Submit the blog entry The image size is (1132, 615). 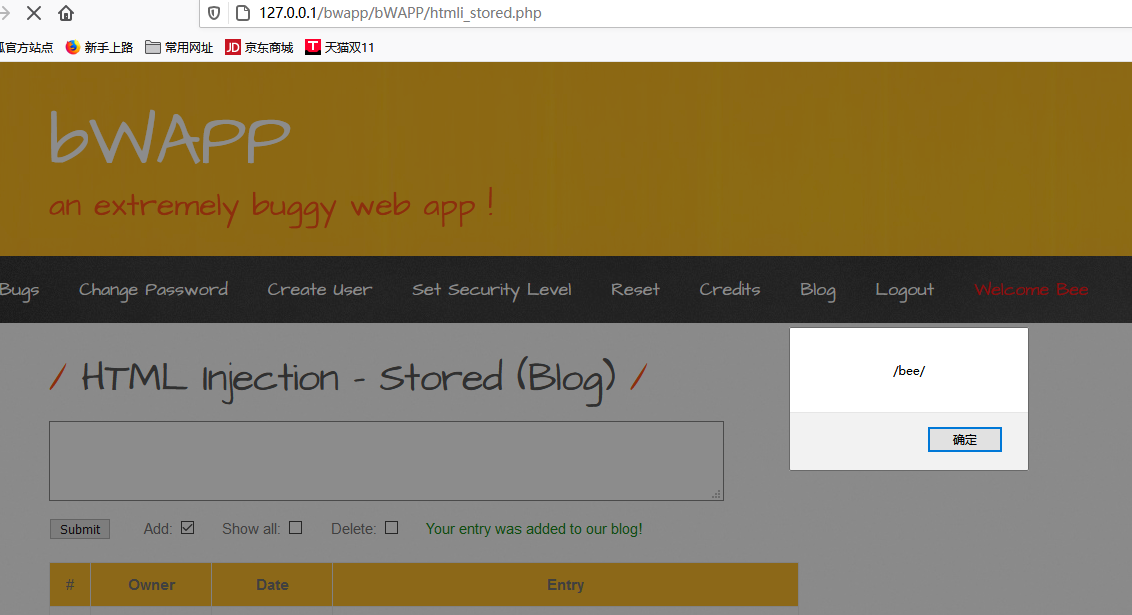pos(80,529)
